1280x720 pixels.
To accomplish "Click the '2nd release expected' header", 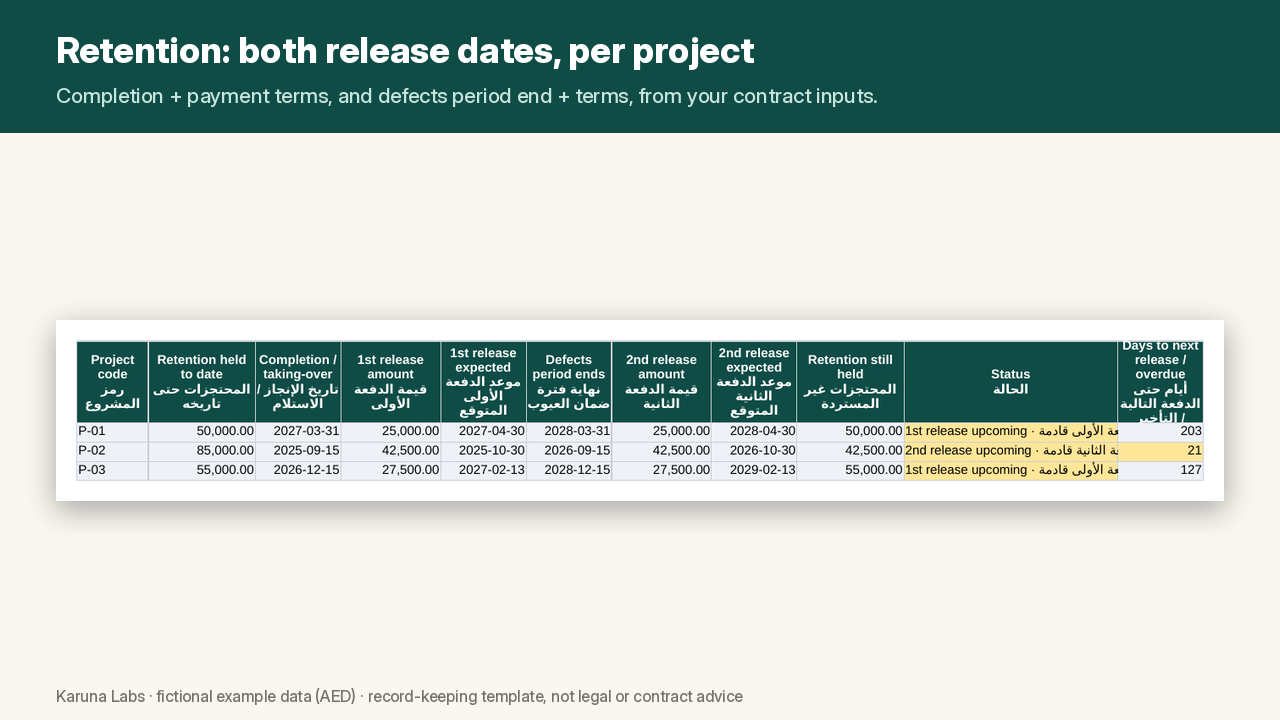I will click(x=754, y=382).
